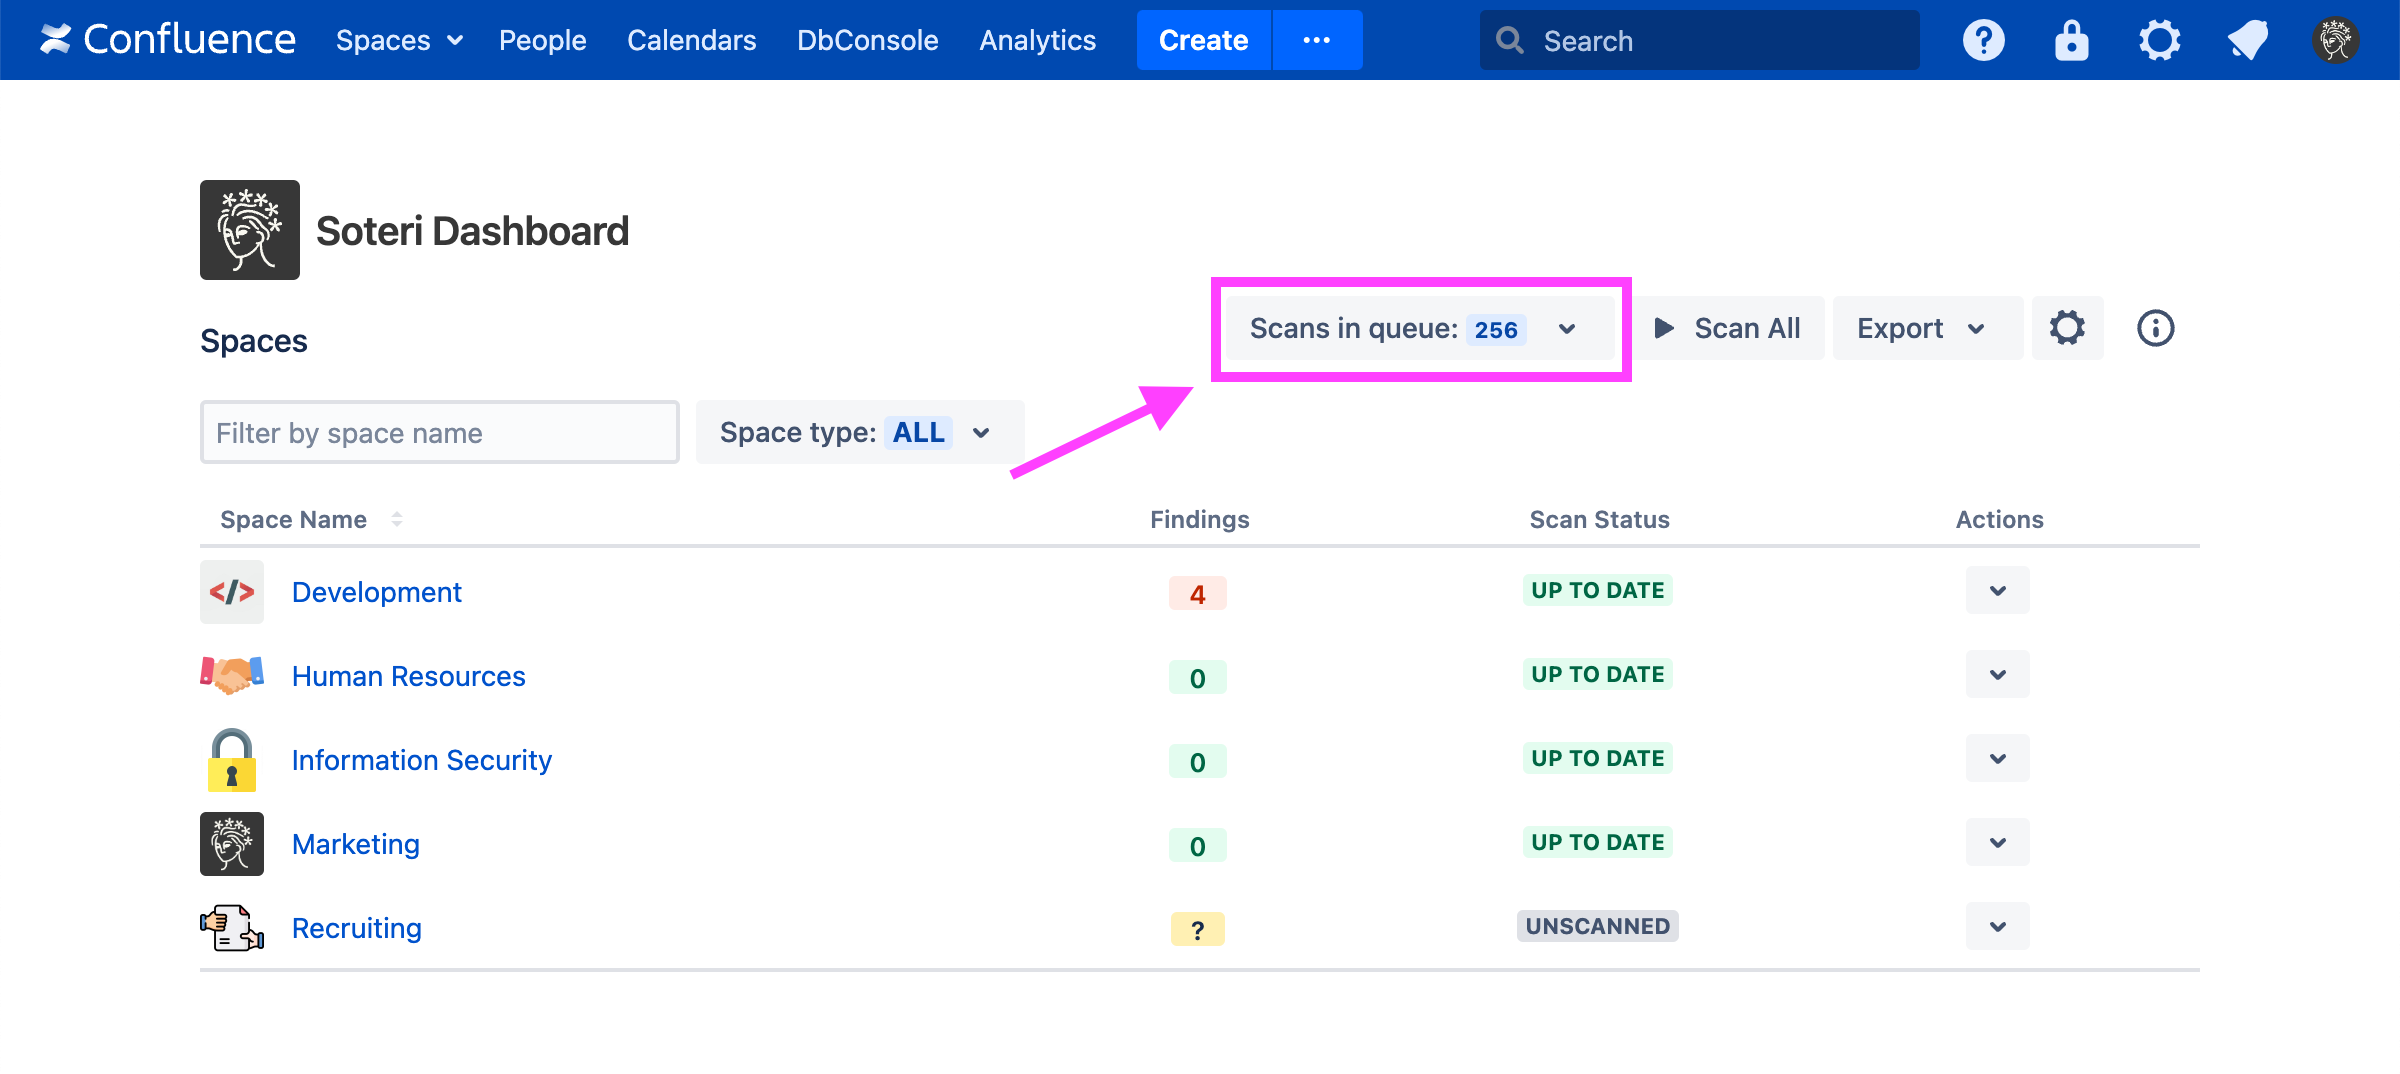Expand actions for Development space
This screenshot has height=1074, width=2400.
click(x=1997, y=590)
